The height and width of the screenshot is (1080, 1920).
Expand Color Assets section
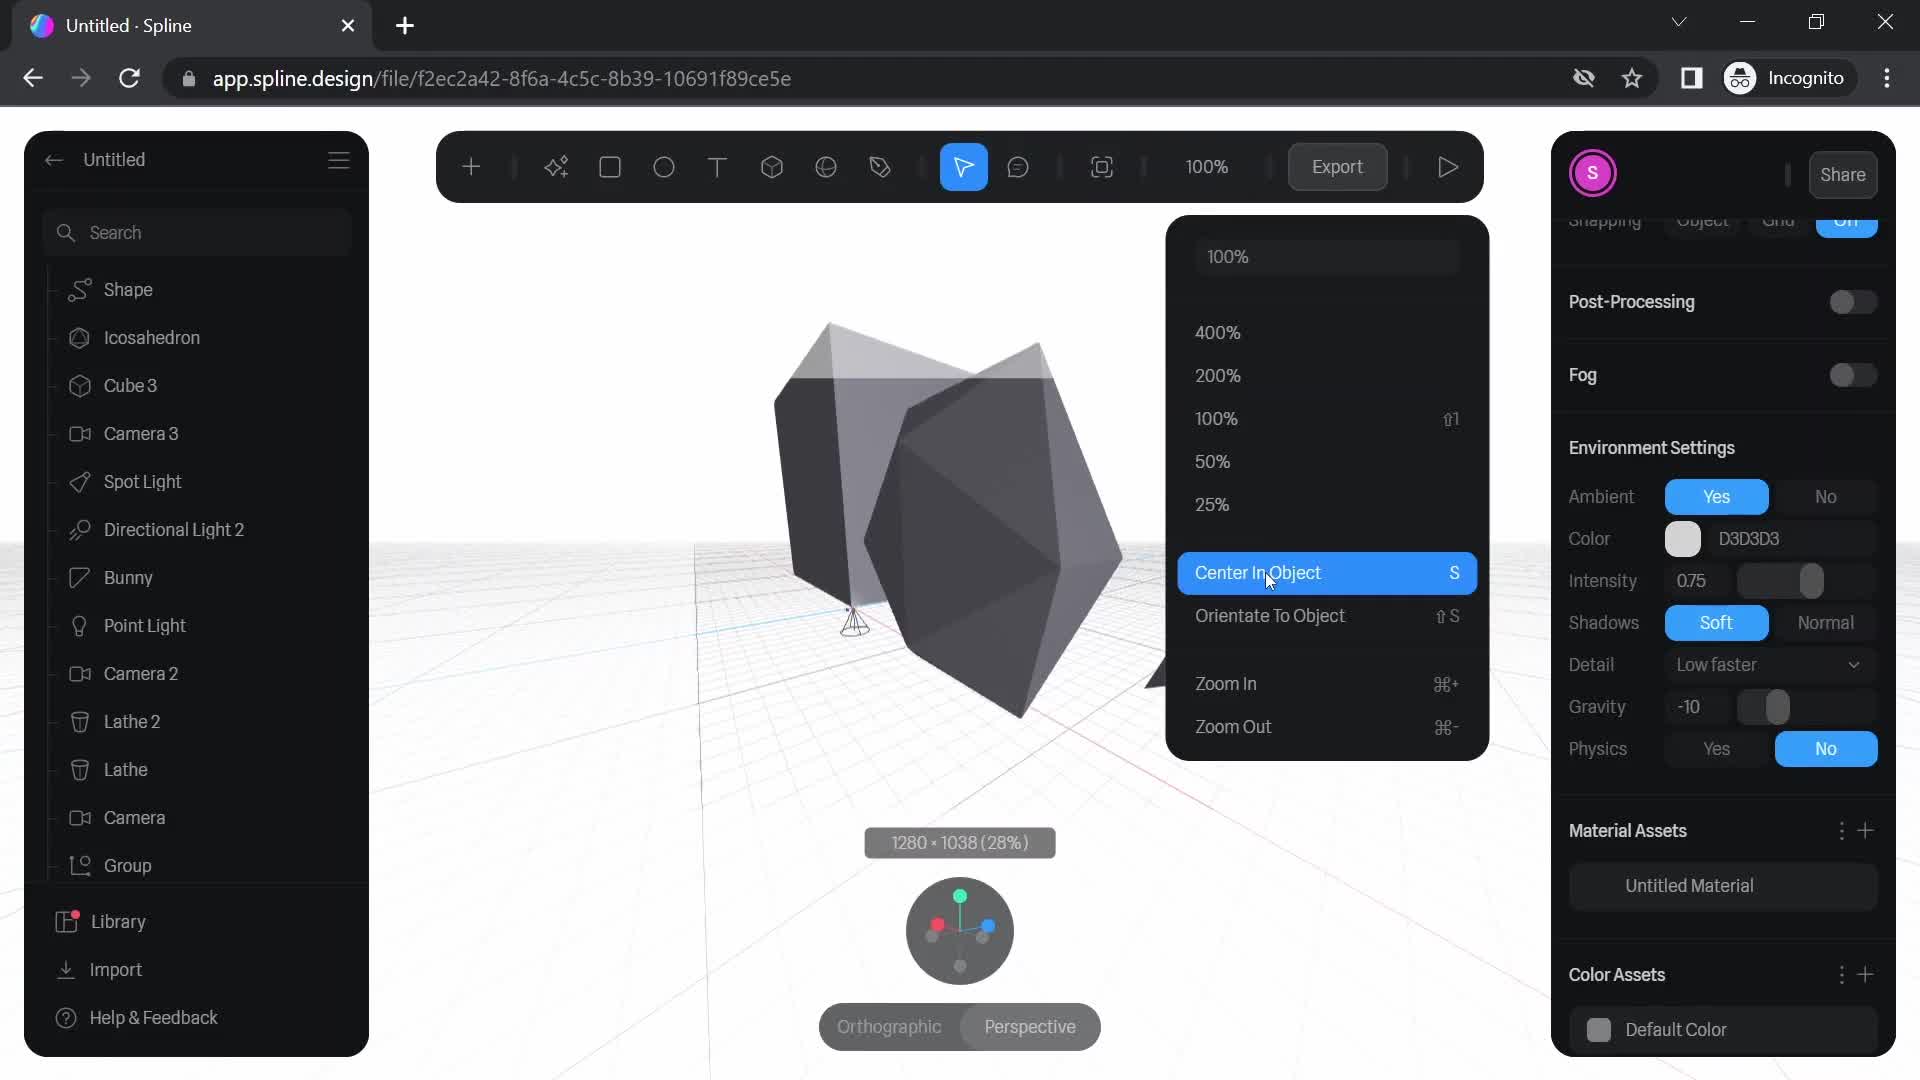click(x=1617, y=975)
